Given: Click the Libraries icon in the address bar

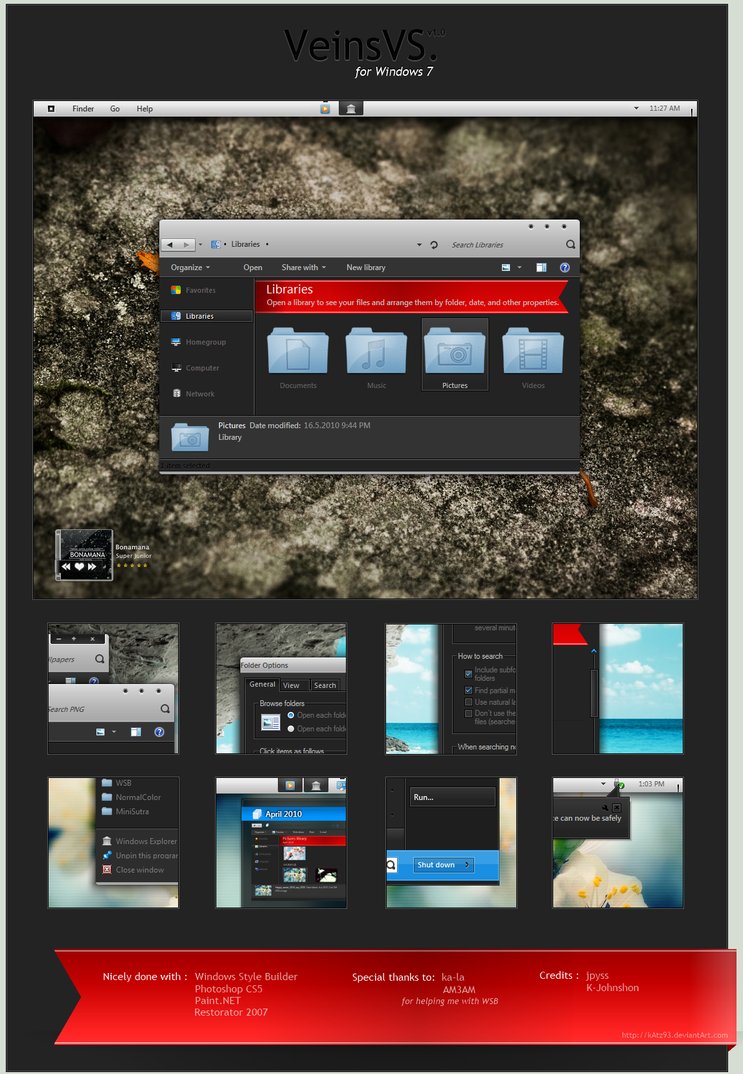Looking at the screenshot, I should (x=216, y=244).
